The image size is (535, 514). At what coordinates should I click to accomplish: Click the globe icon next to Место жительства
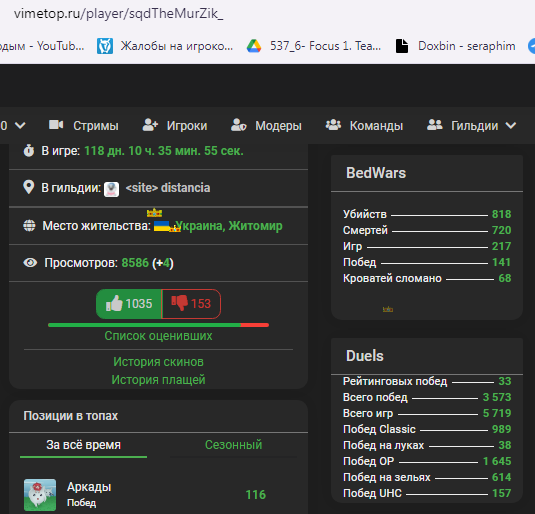(29, 226)
